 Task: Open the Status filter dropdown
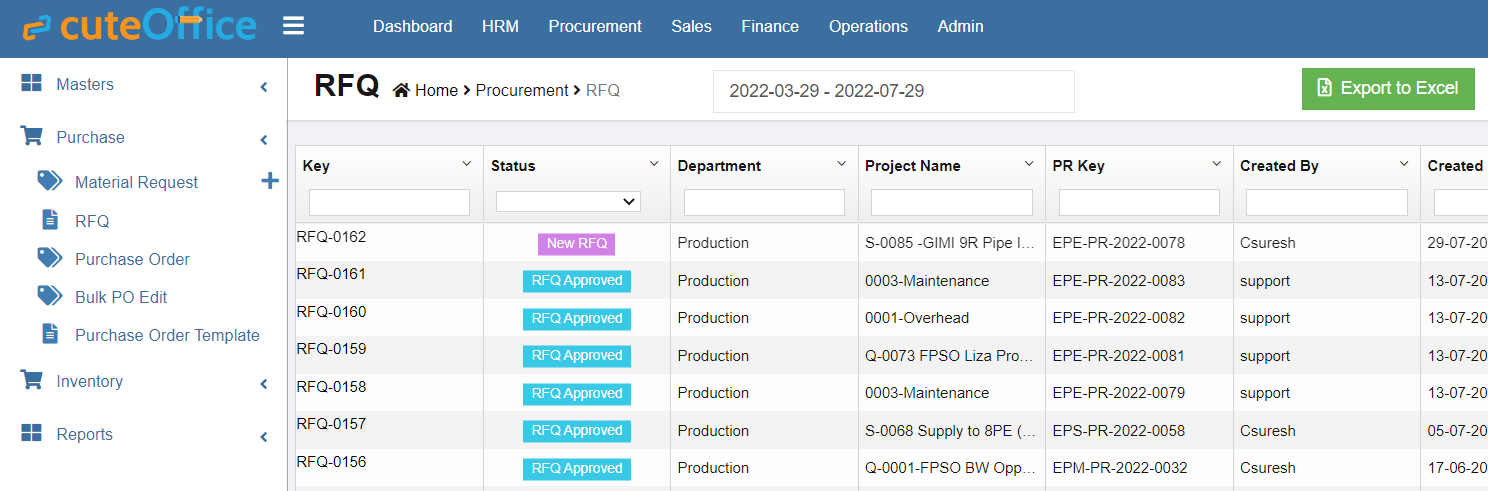pyautogui.click(x=568, y=202)
